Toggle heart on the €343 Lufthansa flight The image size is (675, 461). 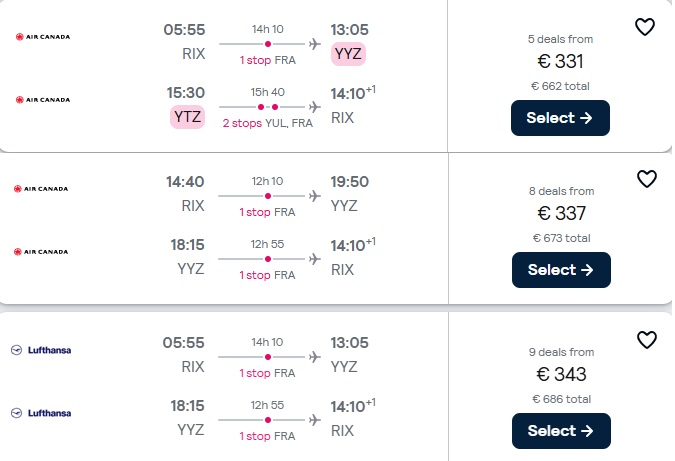[x=647, y=340]
